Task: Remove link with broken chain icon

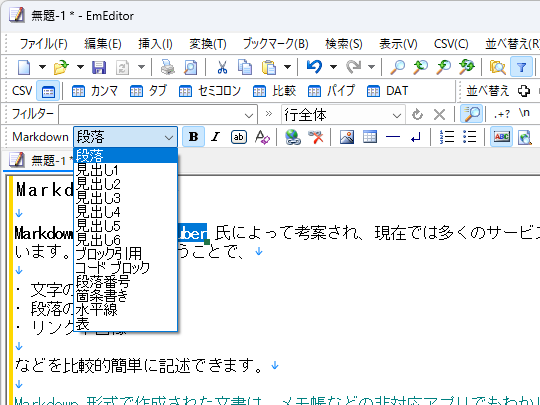Action: pos(316,137)
